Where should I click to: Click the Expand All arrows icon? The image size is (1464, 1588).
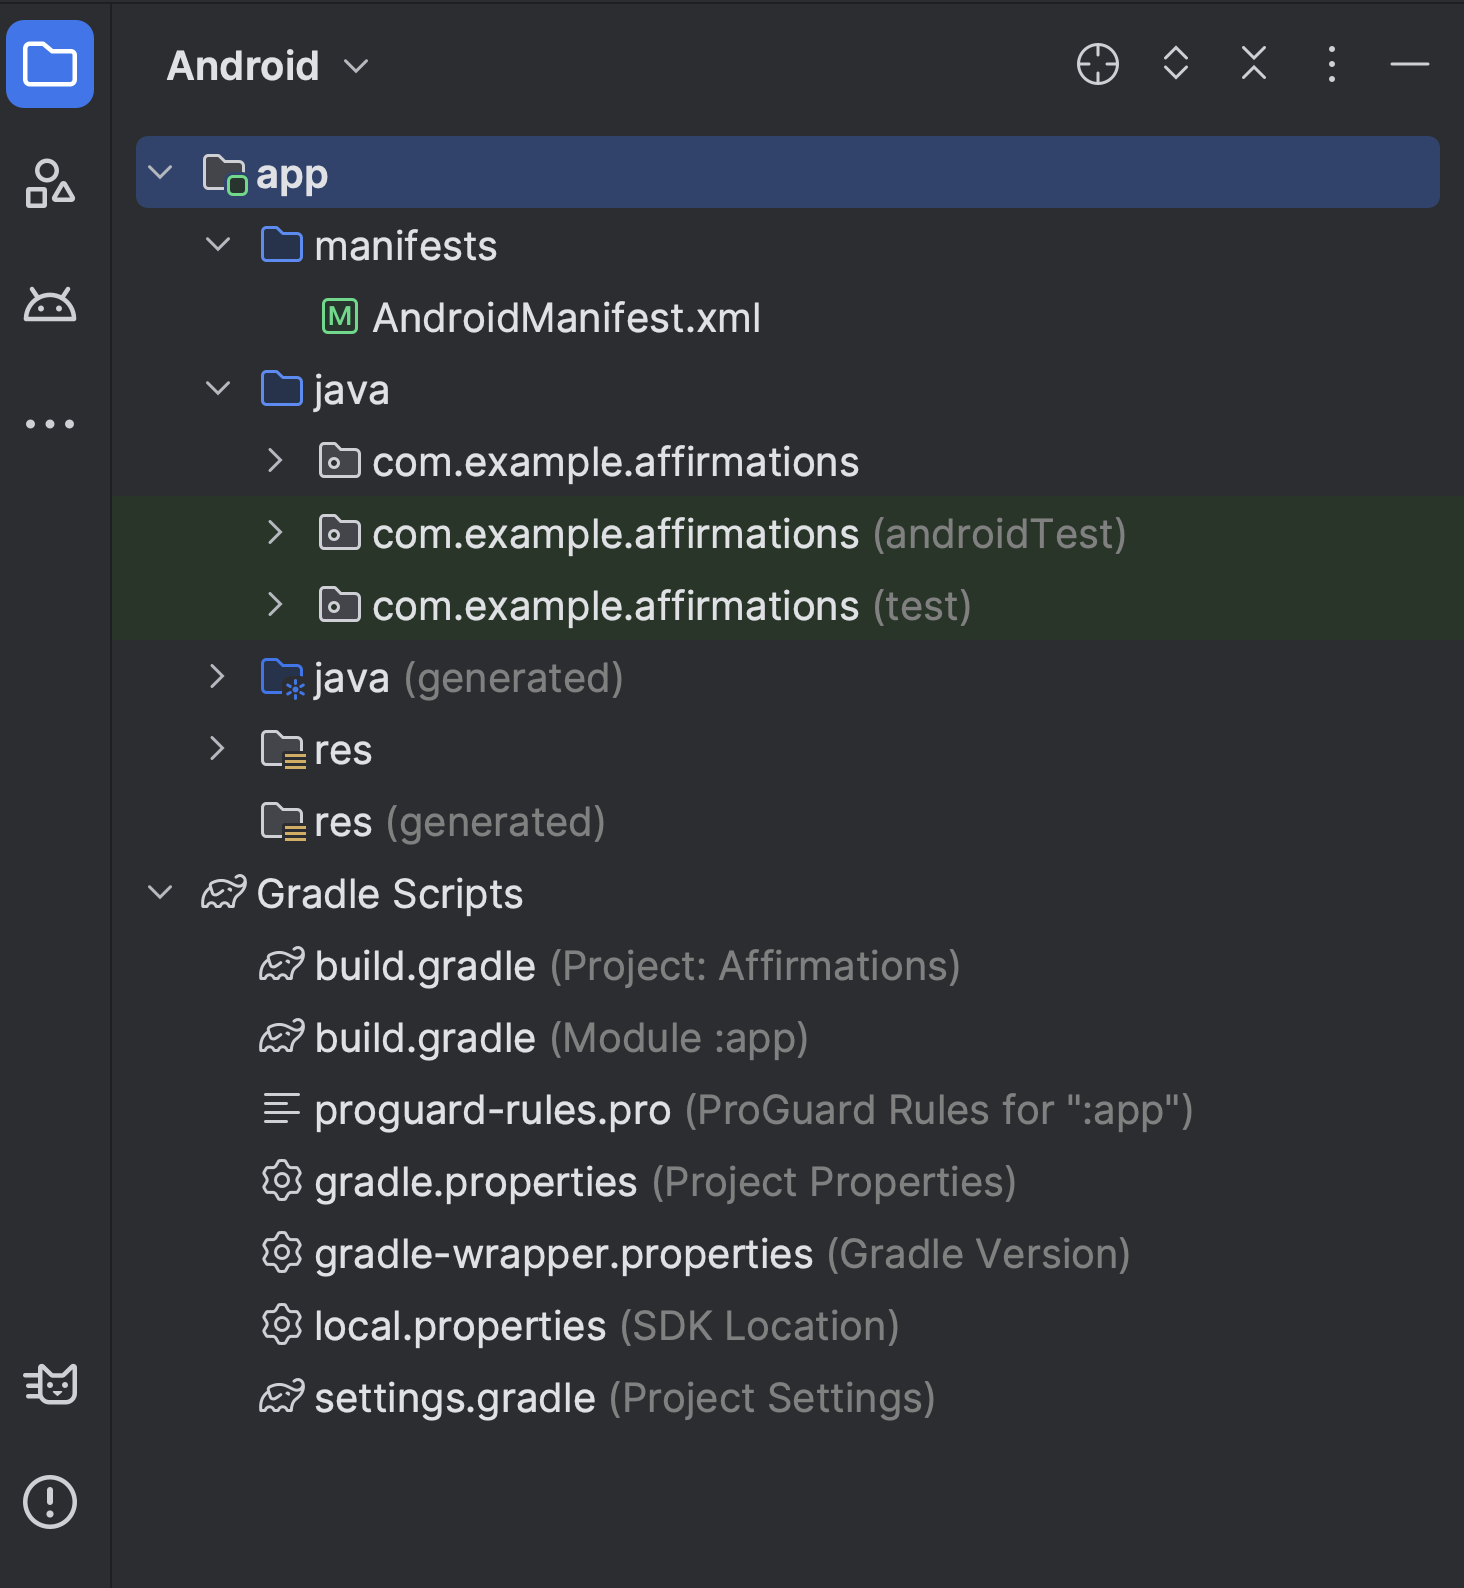tap(1176, 64)
